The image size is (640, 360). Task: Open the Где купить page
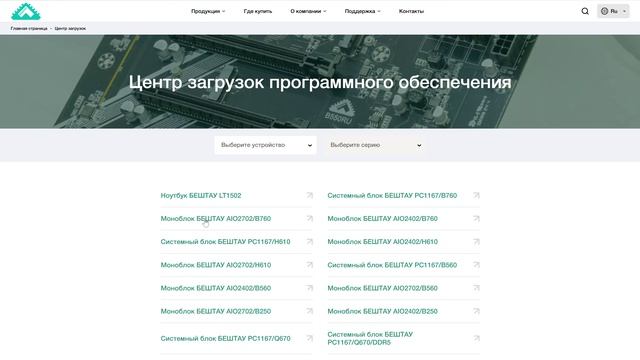click(258, 11)
